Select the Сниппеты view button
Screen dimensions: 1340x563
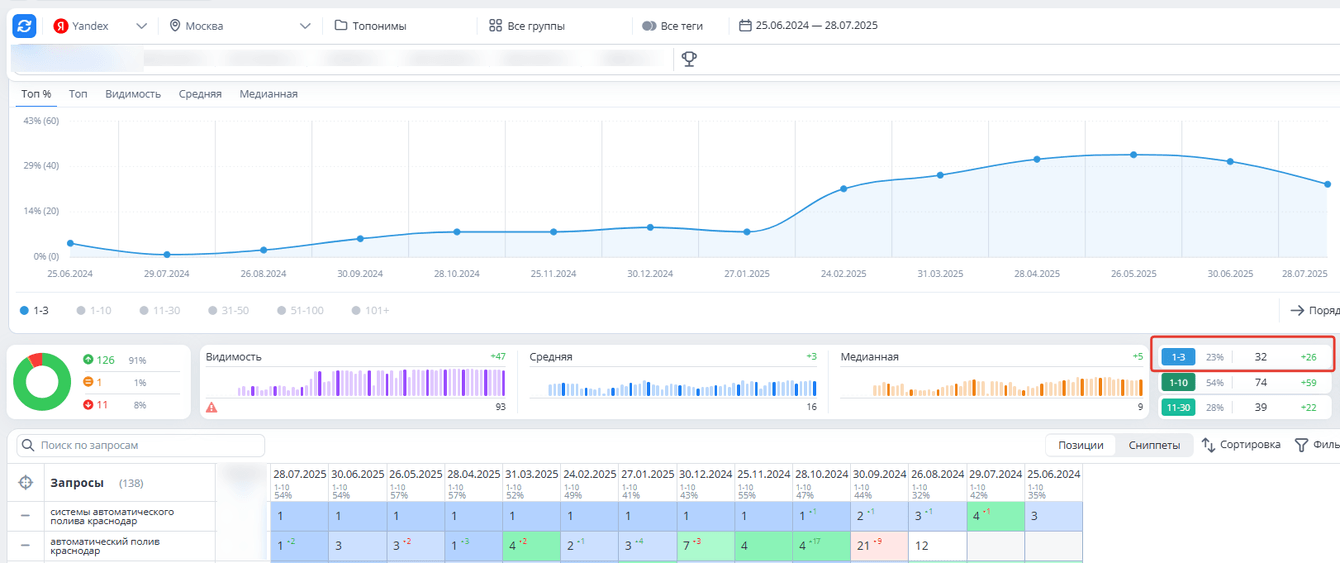tap(1154, 445)
